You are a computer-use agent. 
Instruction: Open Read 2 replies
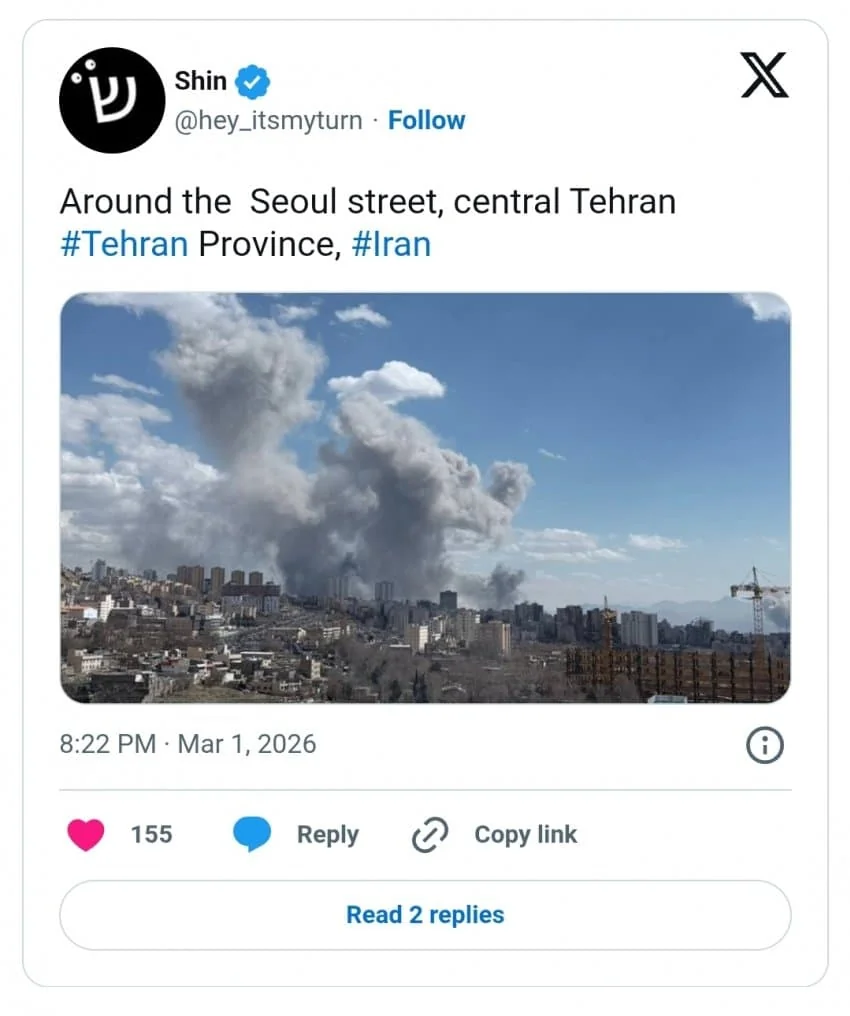[x=425, y=915]
